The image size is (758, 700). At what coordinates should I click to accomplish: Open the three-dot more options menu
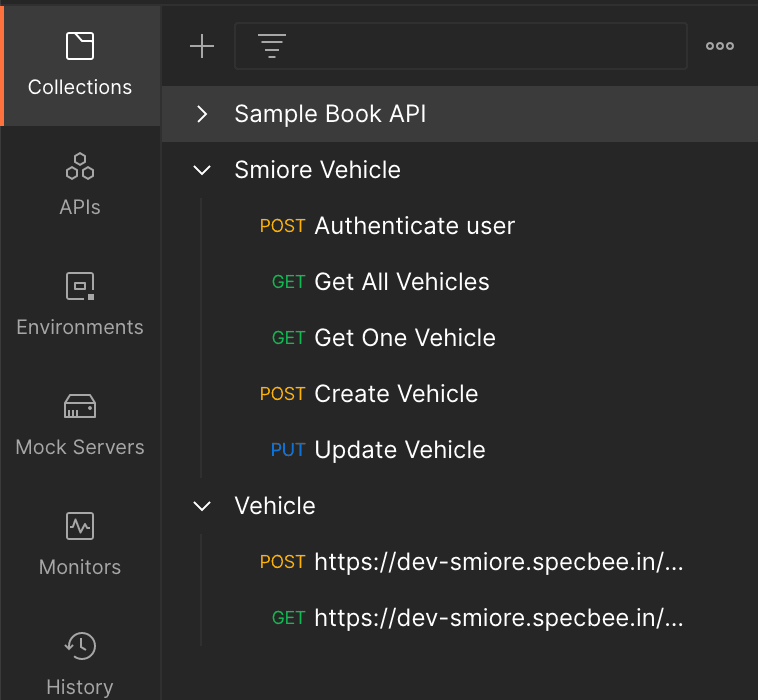(x=720, y=46)
